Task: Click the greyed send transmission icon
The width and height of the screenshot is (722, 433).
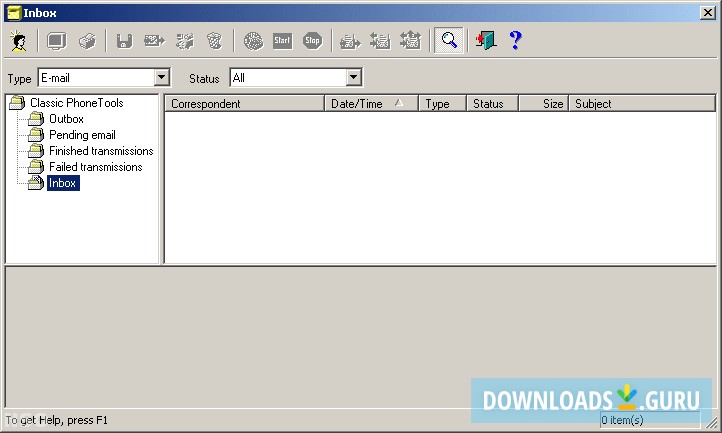Action: 350,41
